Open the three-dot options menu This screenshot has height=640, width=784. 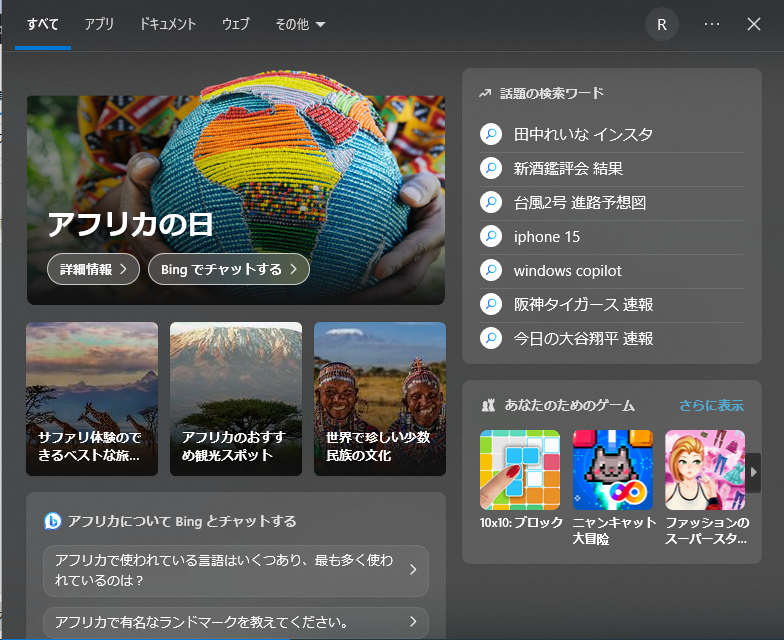[x=712, y=24]
